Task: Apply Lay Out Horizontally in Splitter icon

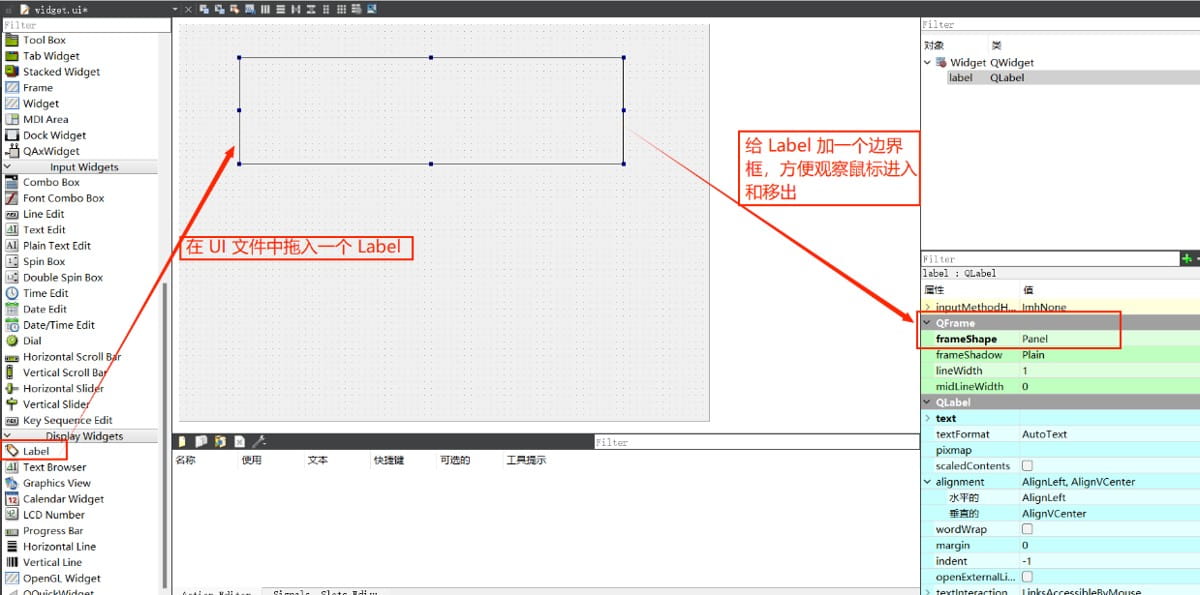Action: click(295, 9)
